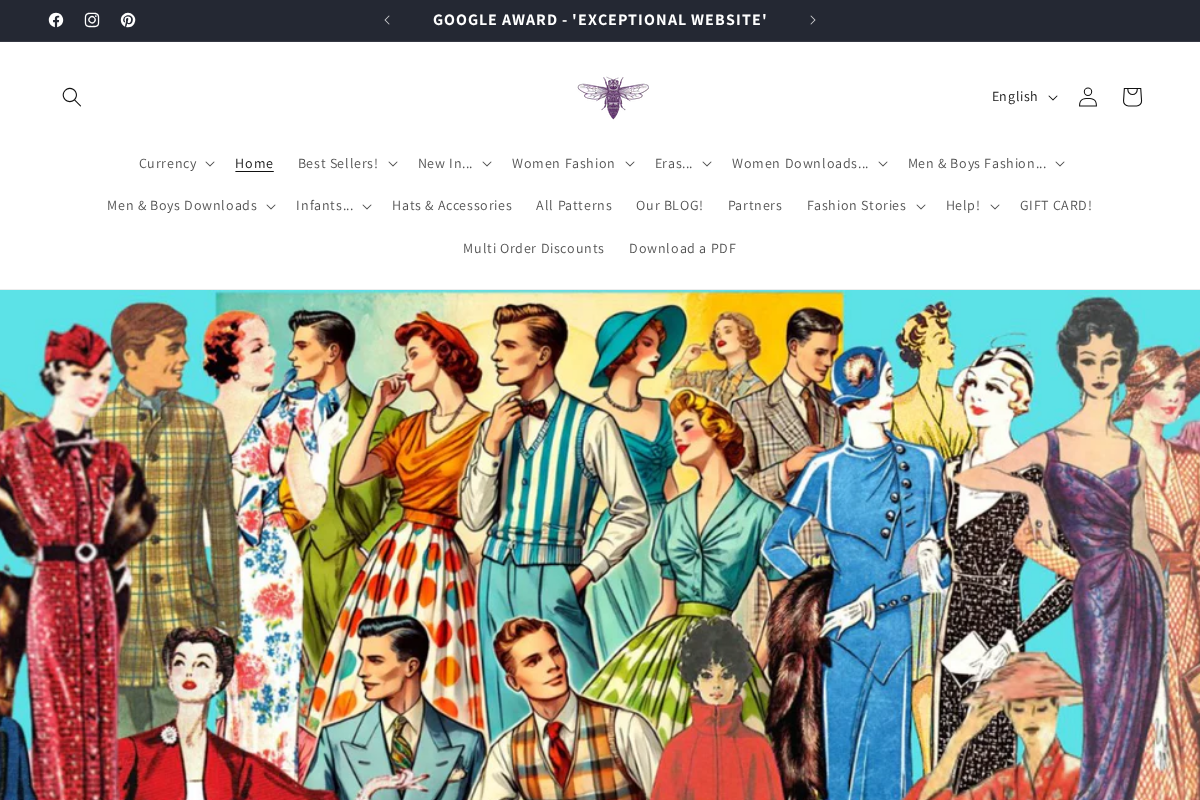Open Multi Order Discounts

pos(533,248)
